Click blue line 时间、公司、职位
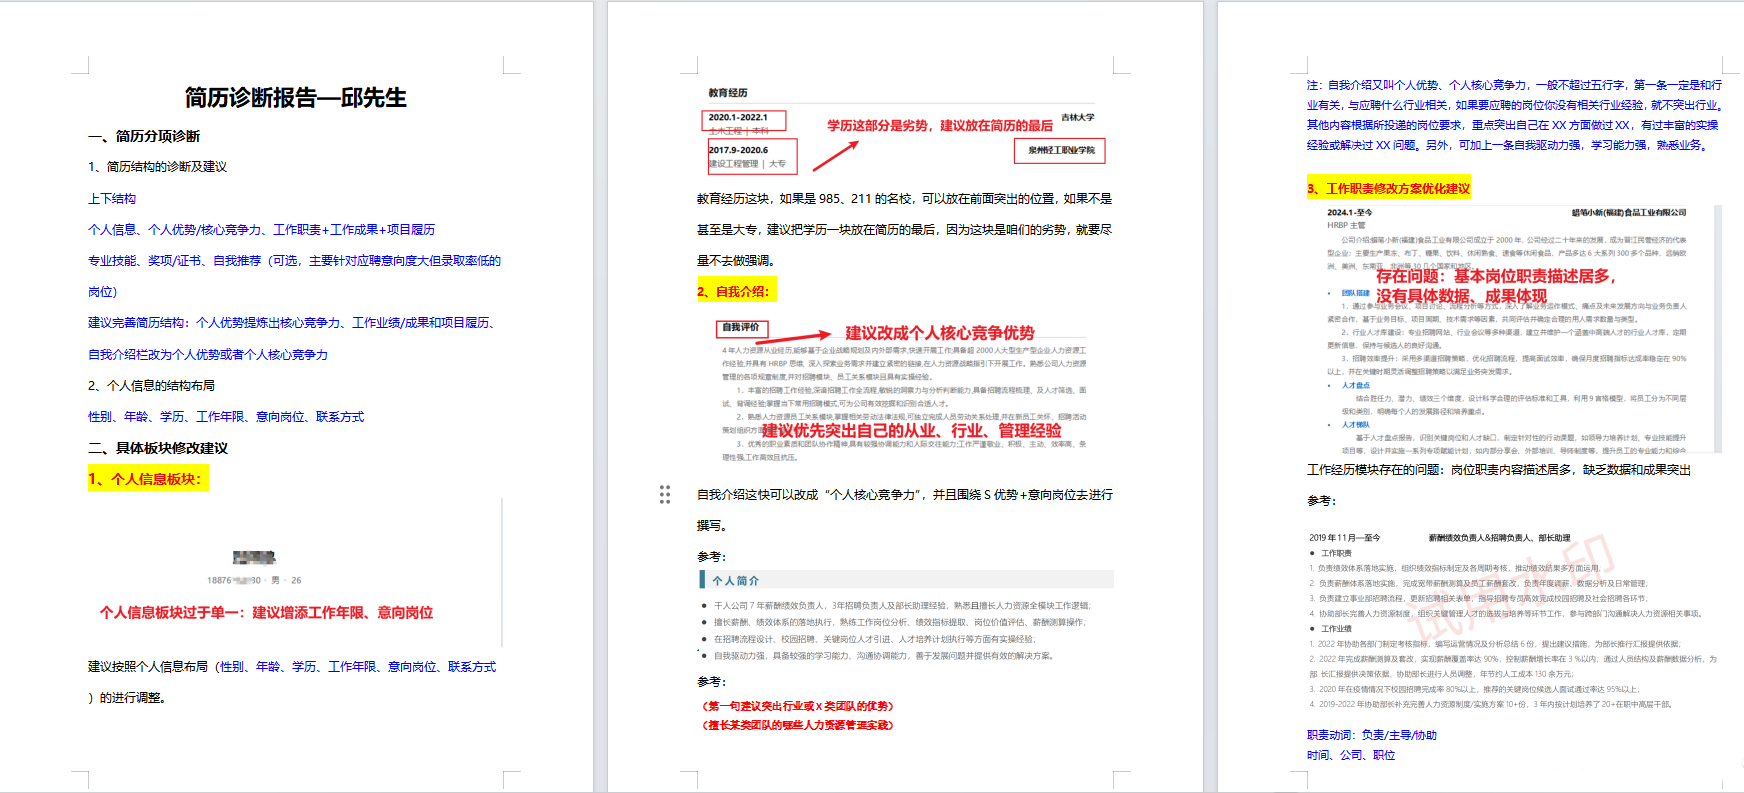1744x793 pixels. (1351, 755)
